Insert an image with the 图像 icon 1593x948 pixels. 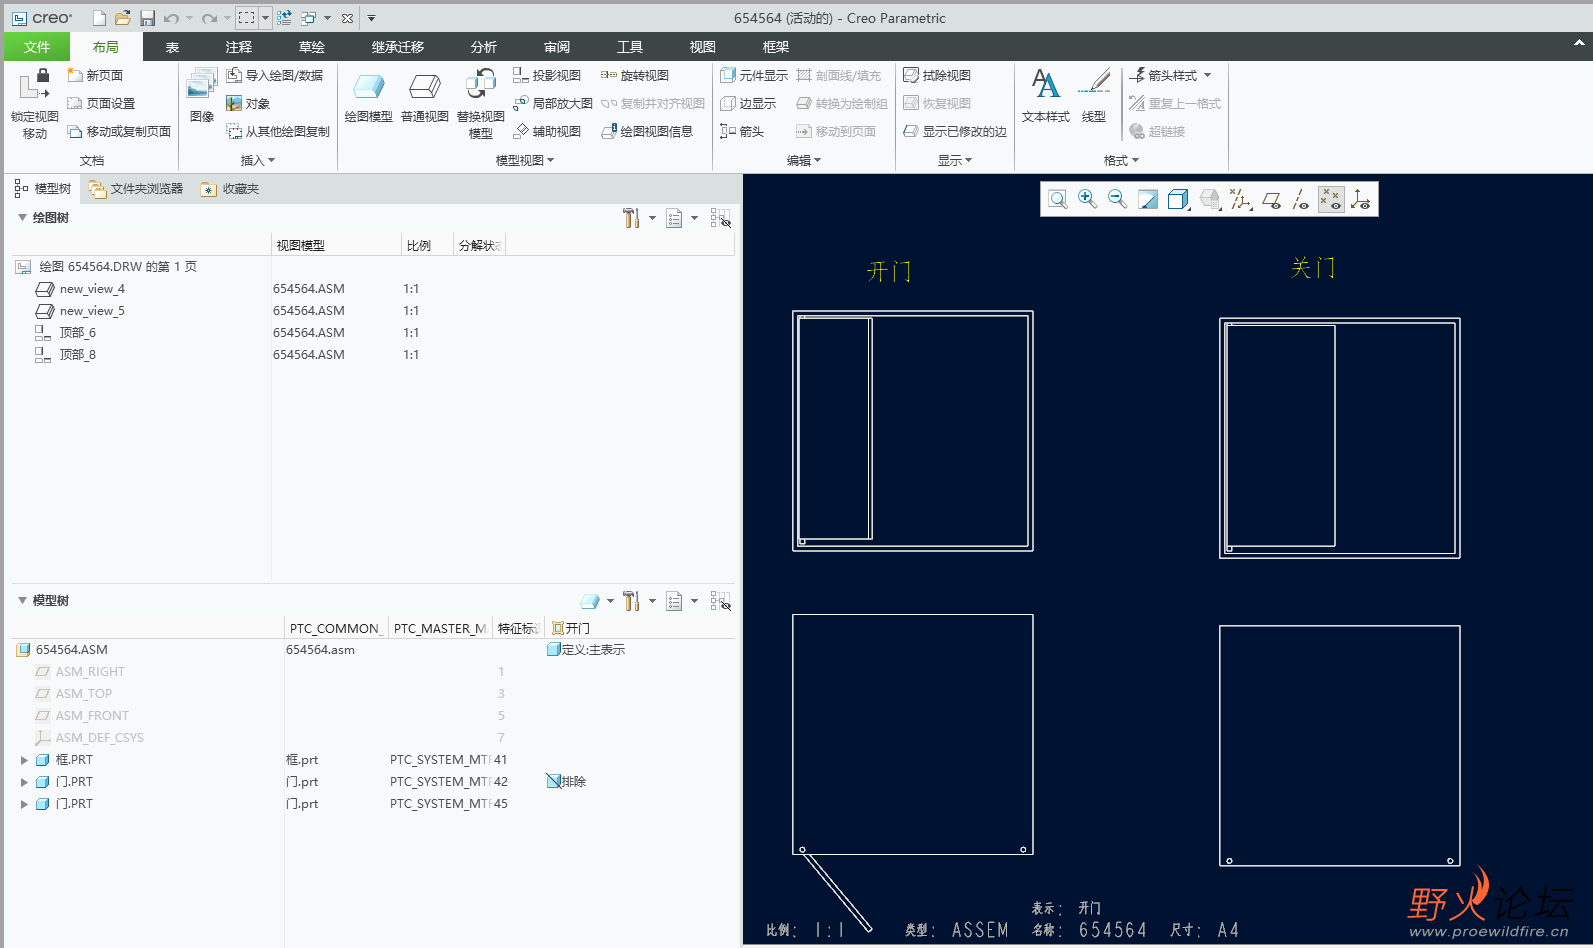(x=202, y=96)
